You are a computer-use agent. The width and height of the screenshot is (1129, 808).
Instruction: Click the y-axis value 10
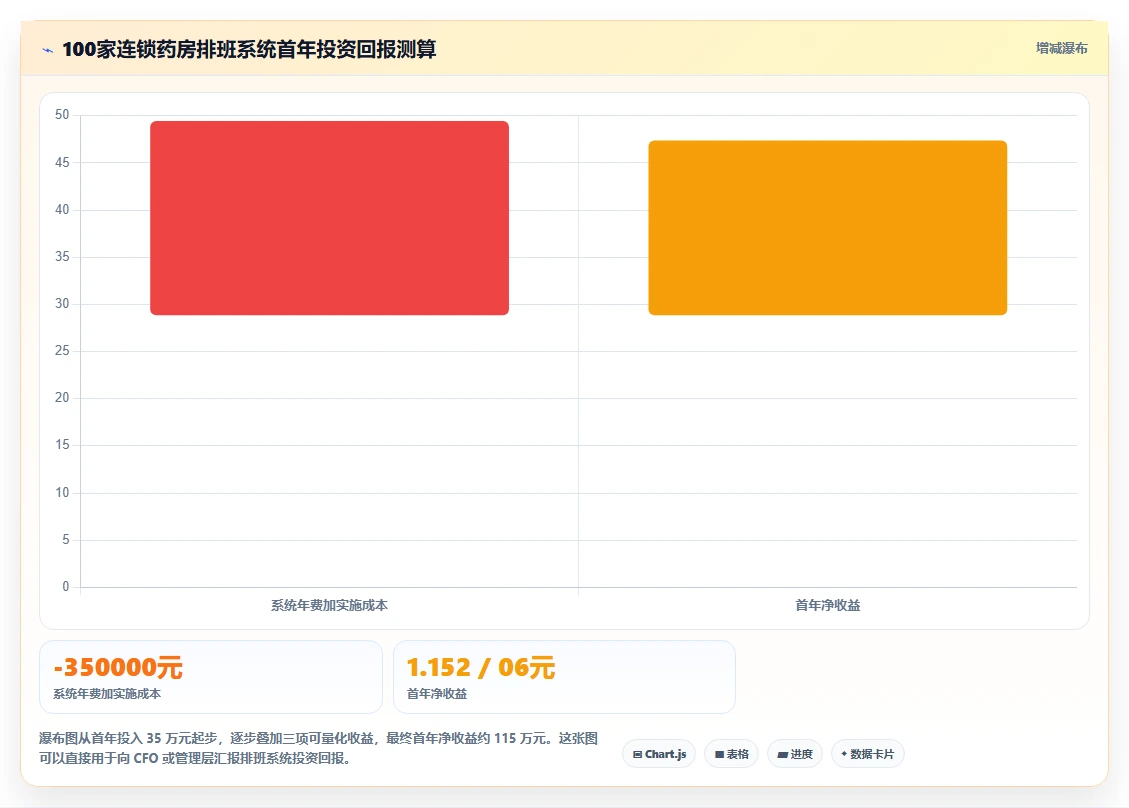click(x=62, y=493)
